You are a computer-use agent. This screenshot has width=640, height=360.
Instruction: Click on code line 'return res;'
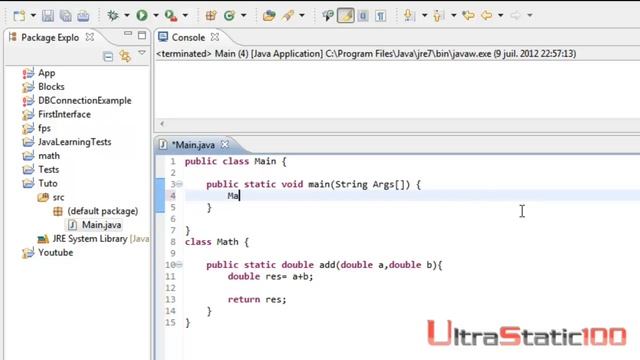click(257, 300)
